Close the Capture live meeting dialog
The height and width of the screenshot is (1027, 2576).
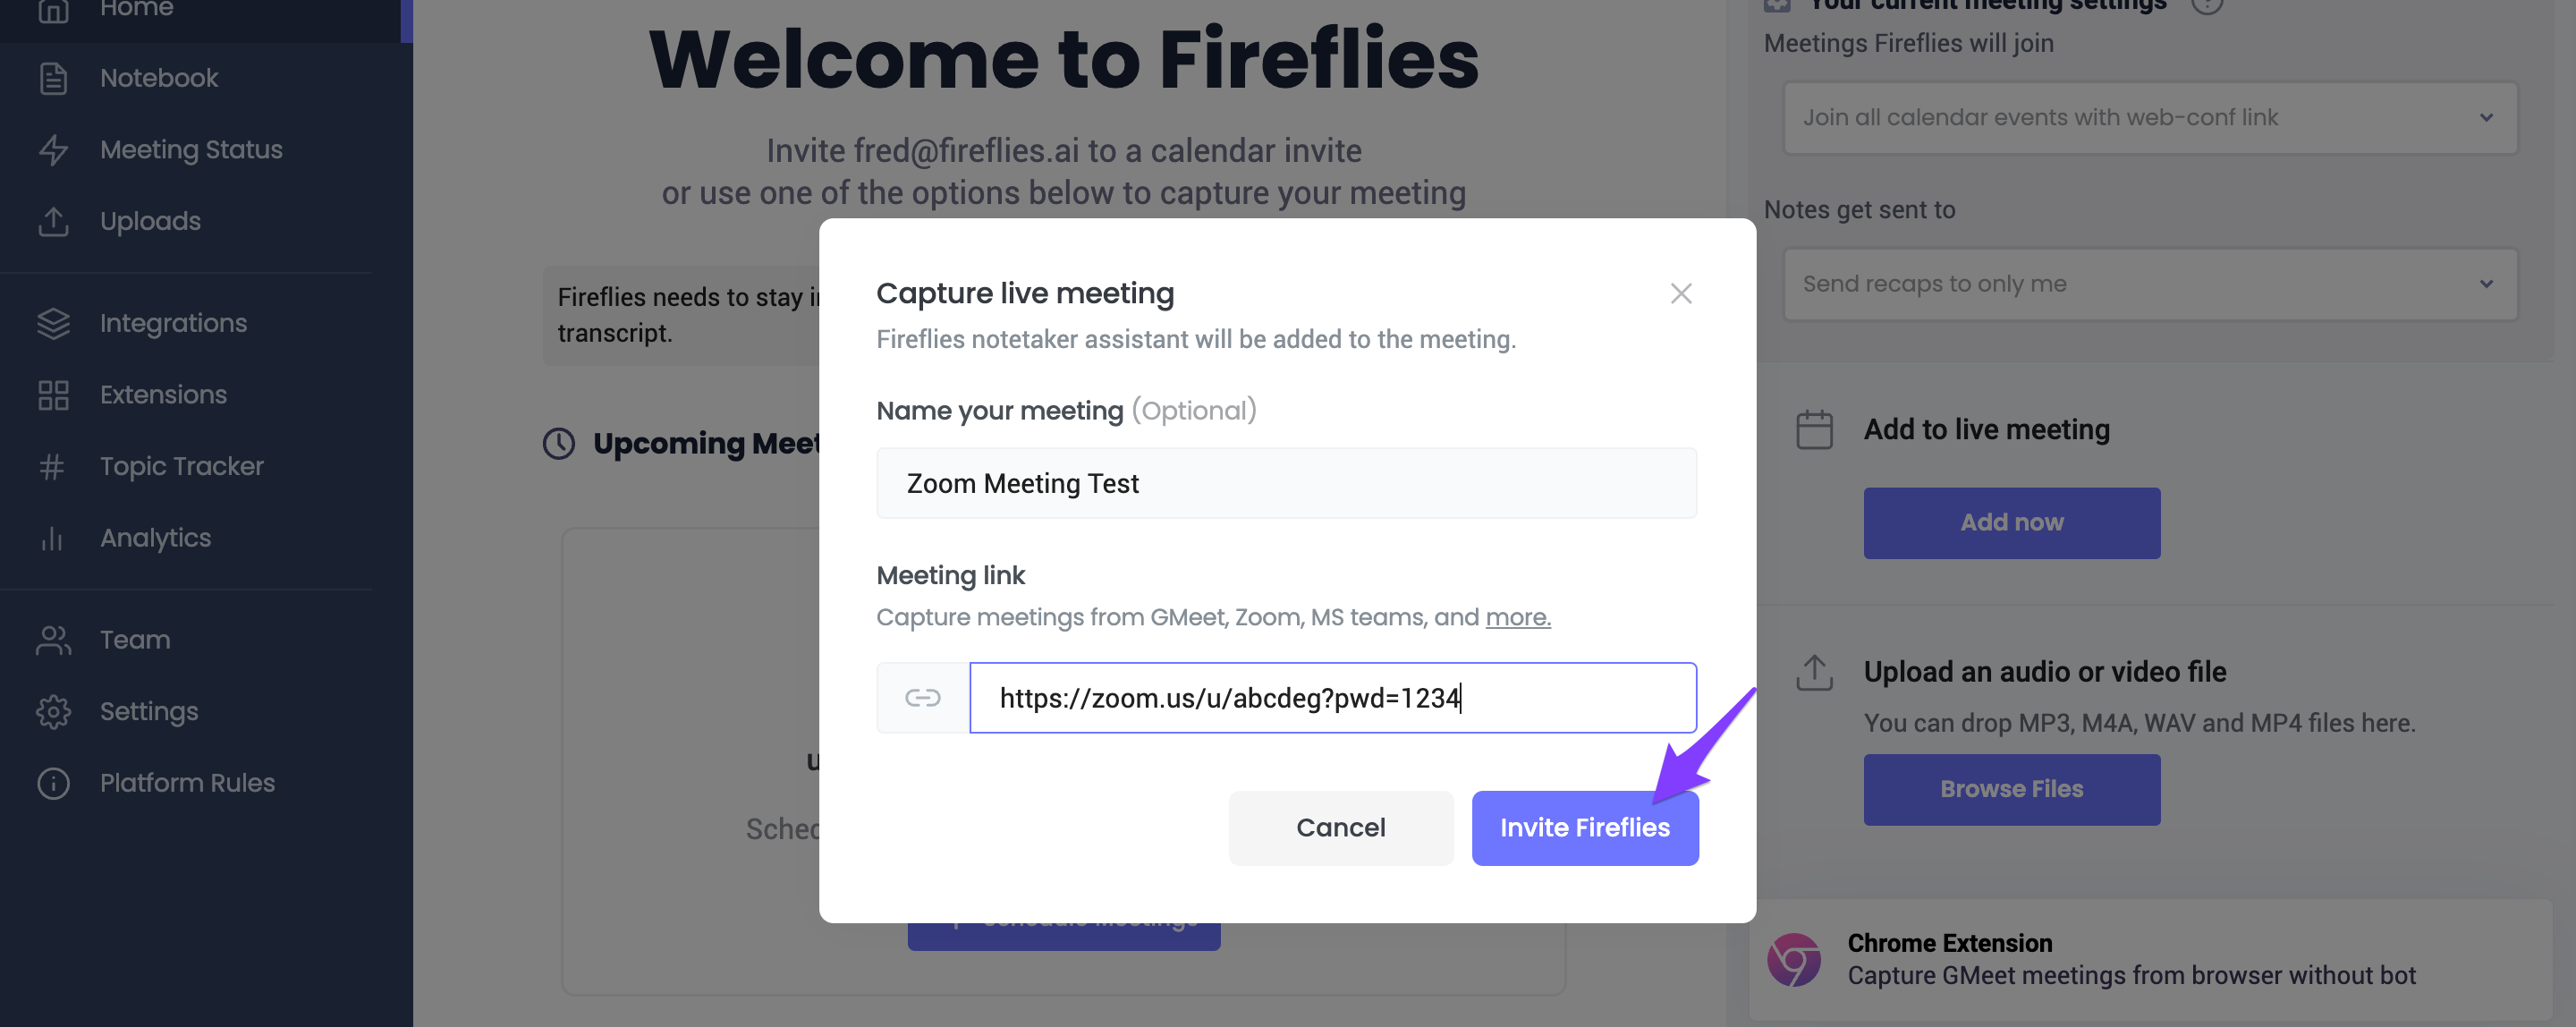point(1680,293)
